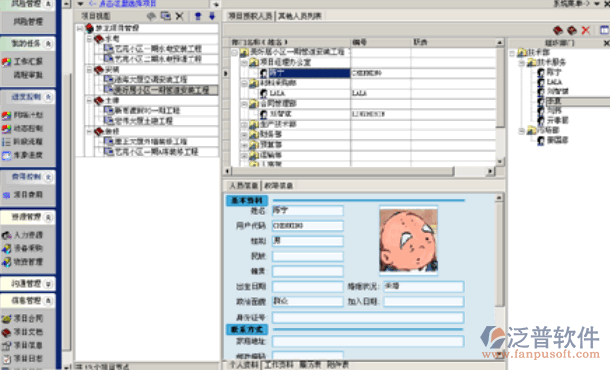Open 项目费用 in the left sidebar
The image size is (610, 370).
coord(23,195)
